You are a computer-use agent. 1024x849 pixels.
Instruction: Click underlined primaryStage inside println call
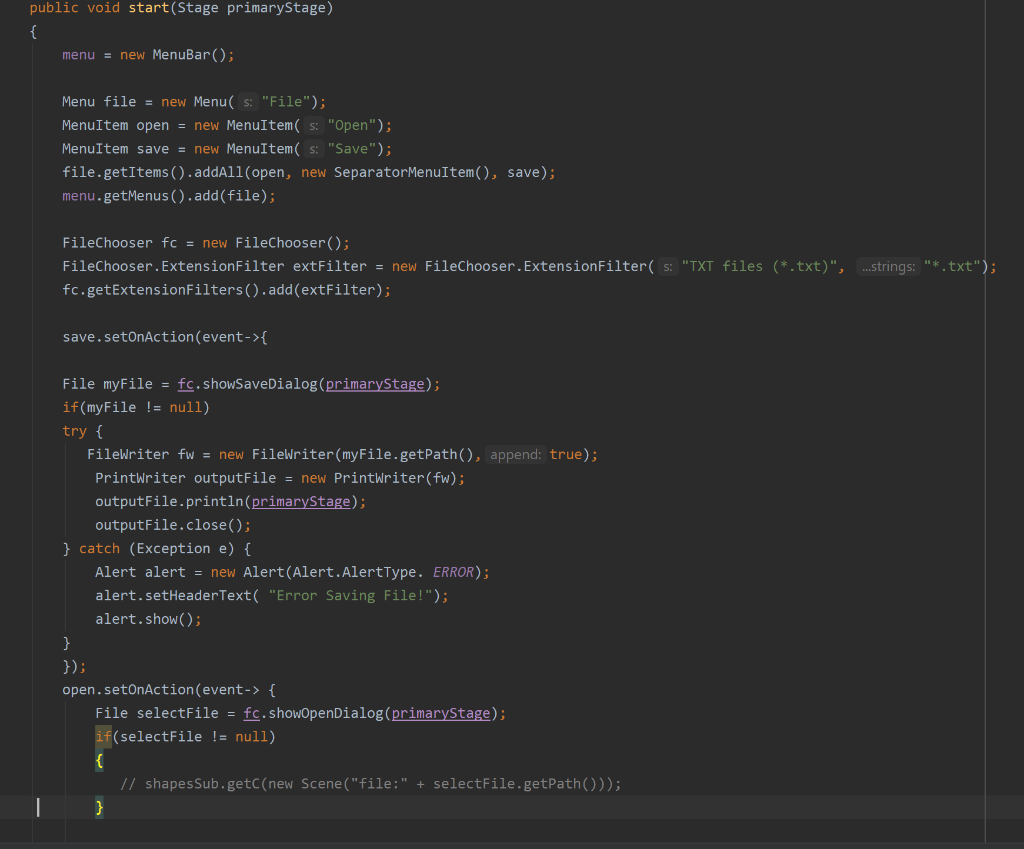300,501
